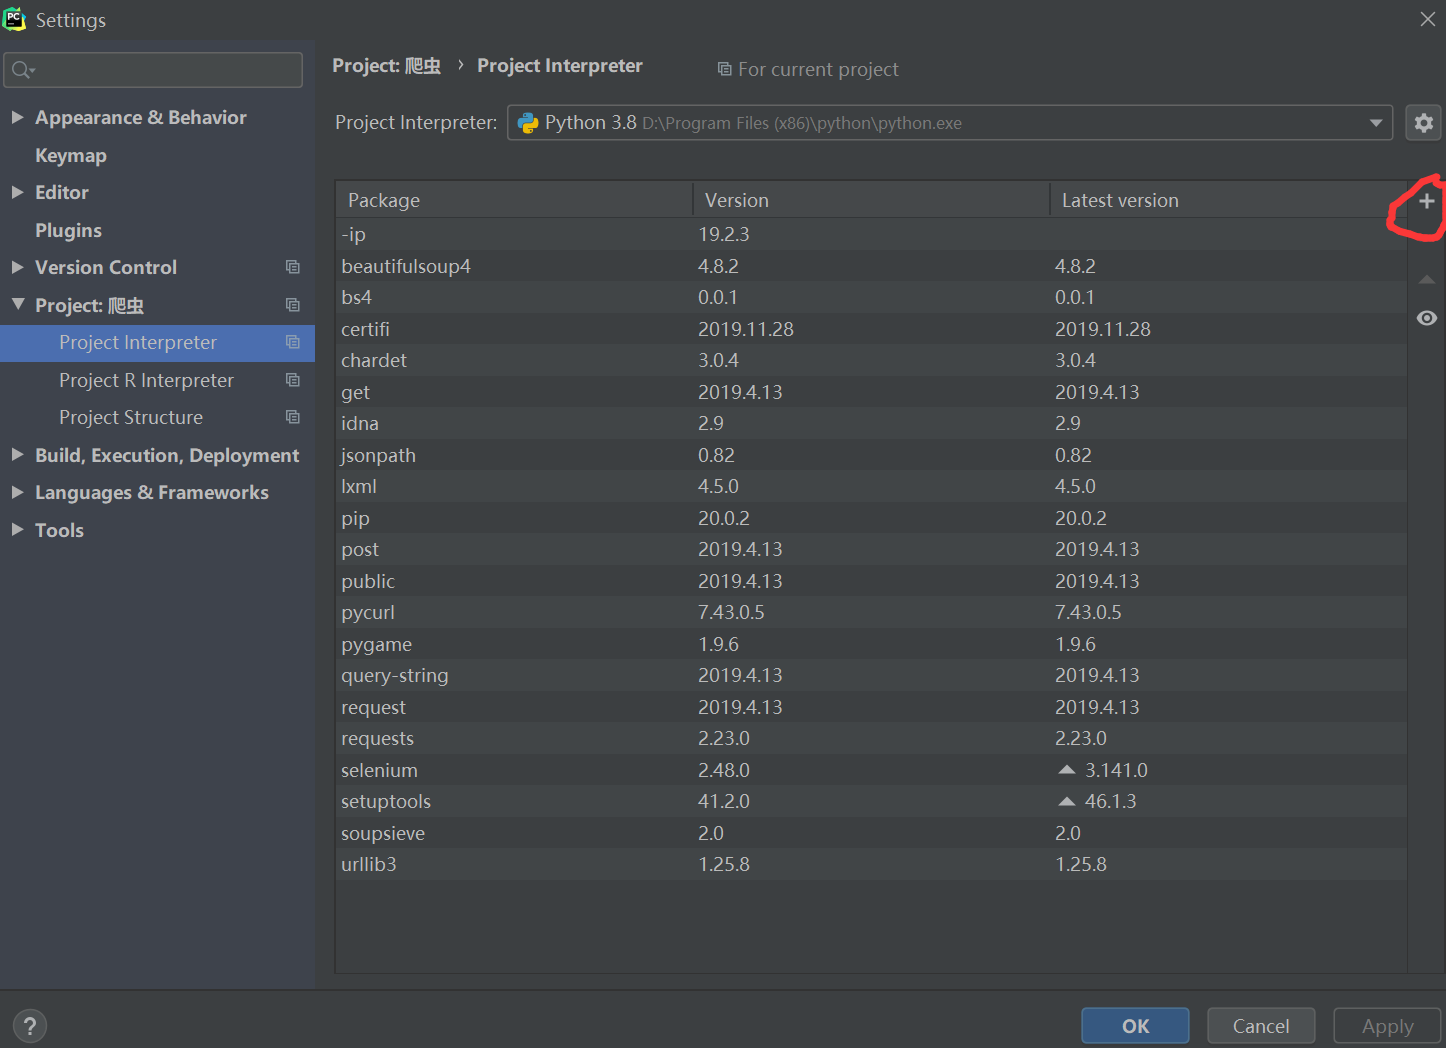Viewport: 1446px width, 1048px height.
Task: Sort by Package column header
Action: click(x=514, y=200)
